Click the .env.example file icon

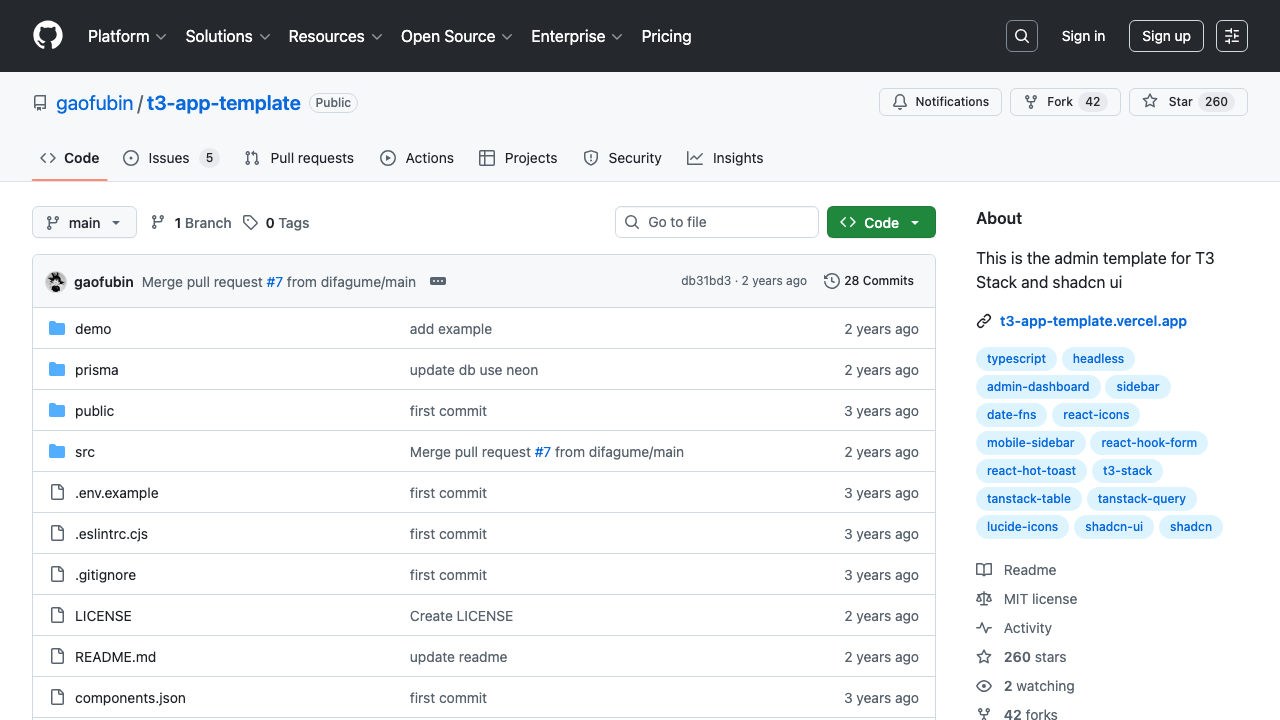coord(57,493)
